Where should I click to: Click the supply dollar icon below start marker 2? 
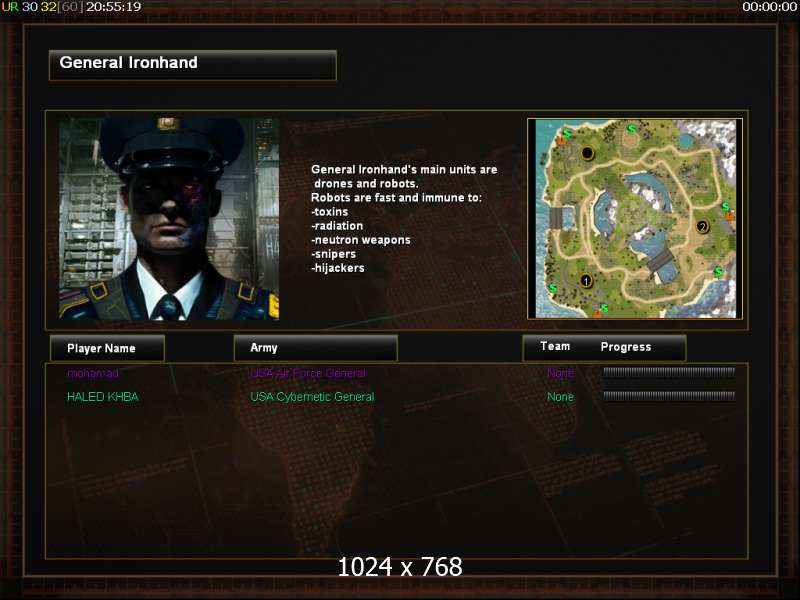point(718,271)
